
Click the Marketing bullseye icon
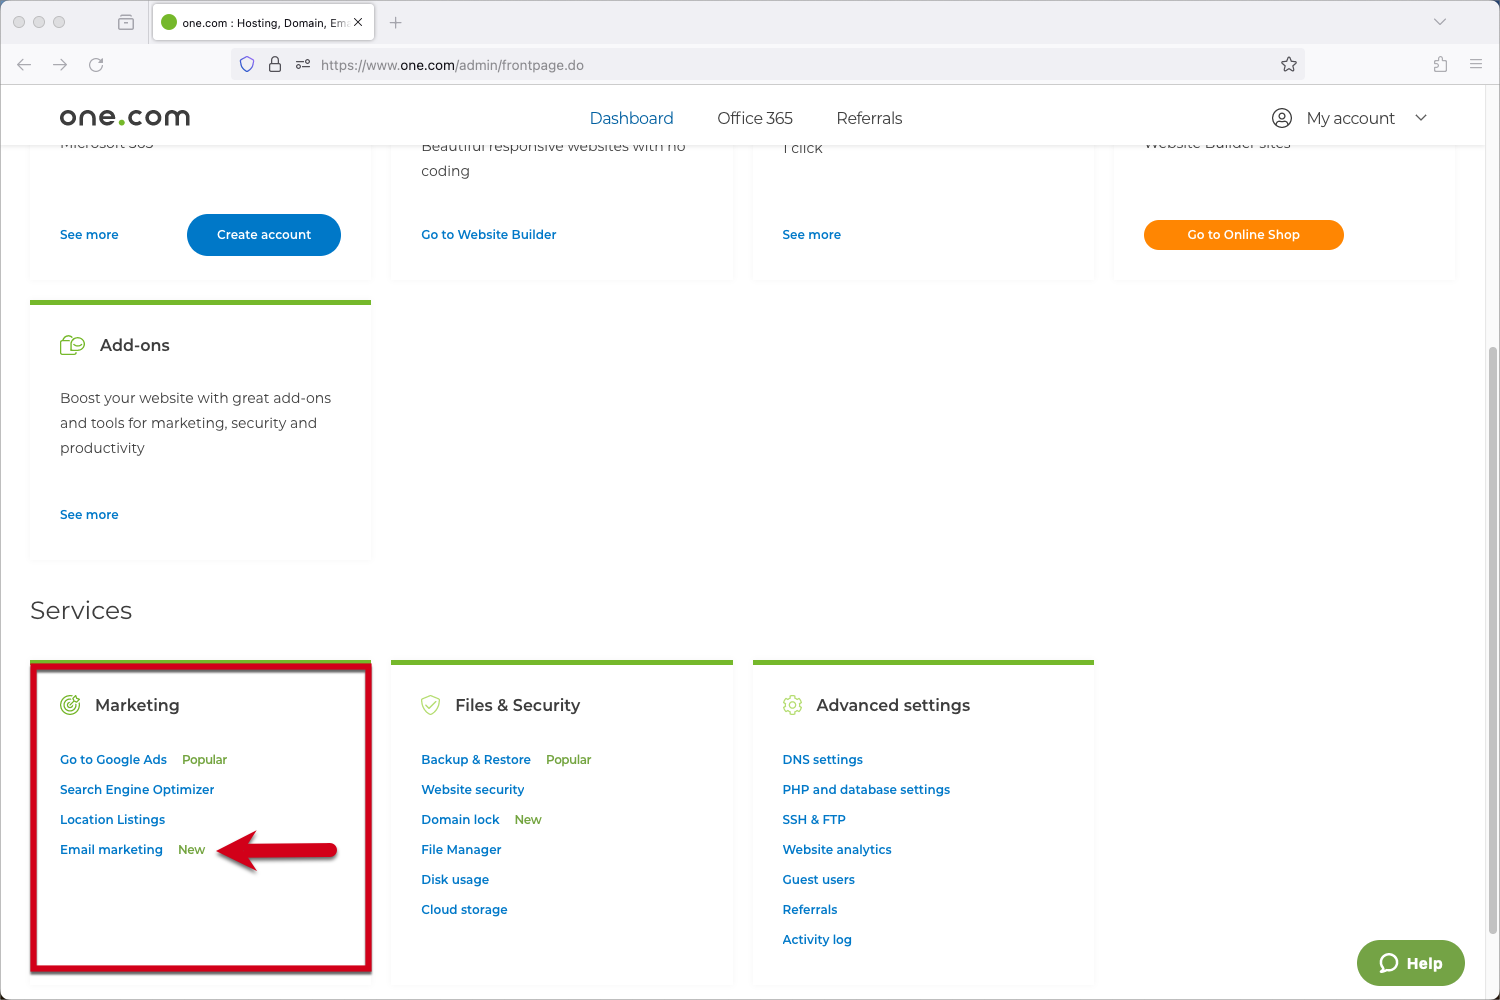tap(70, 704)
